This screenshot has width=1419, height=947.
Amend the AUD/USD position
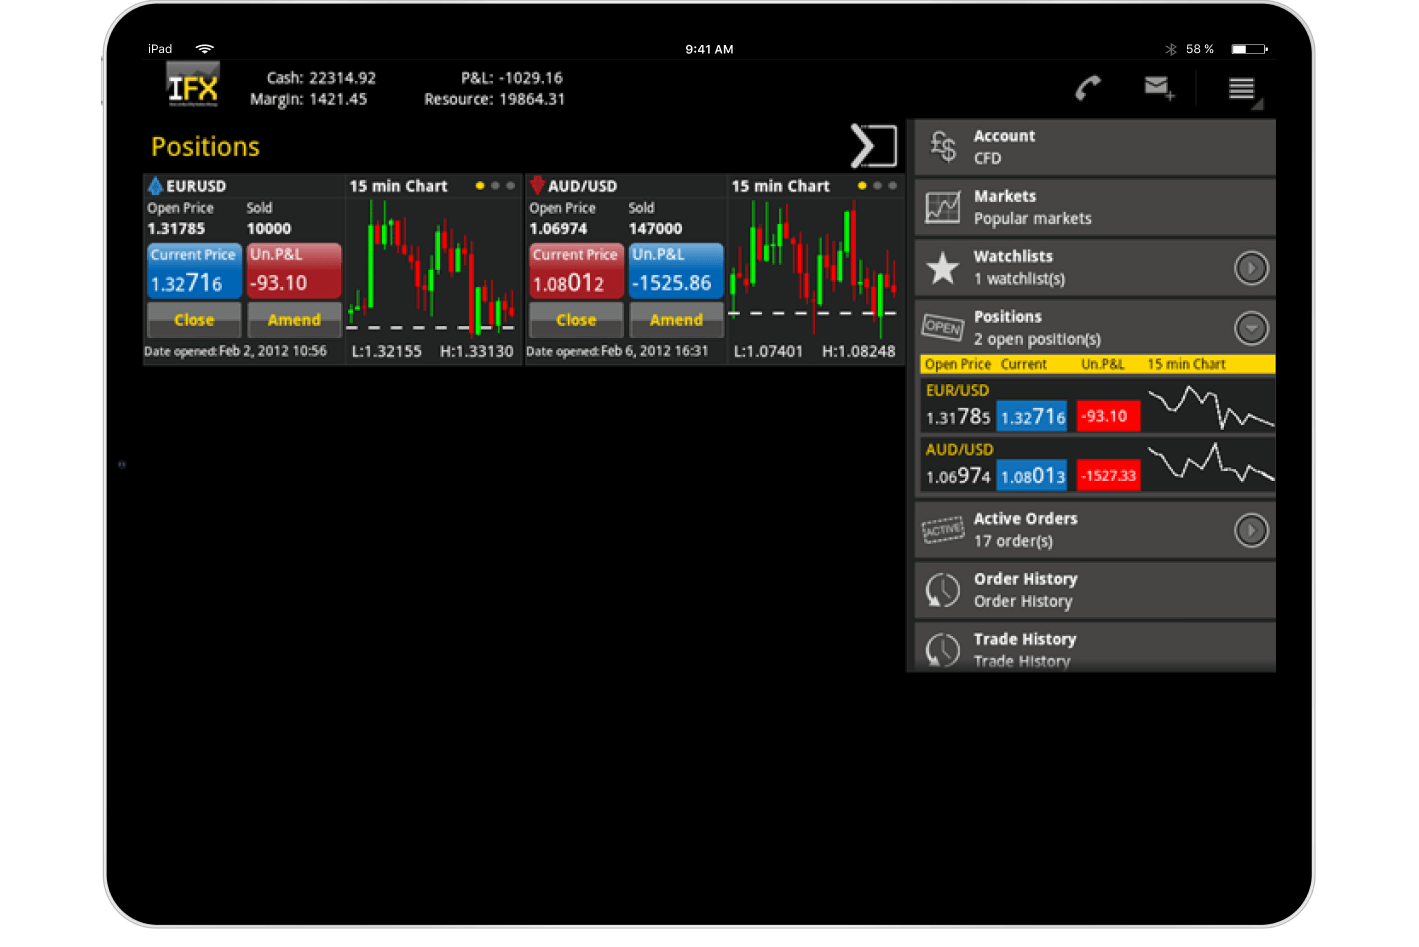[676, 319]
